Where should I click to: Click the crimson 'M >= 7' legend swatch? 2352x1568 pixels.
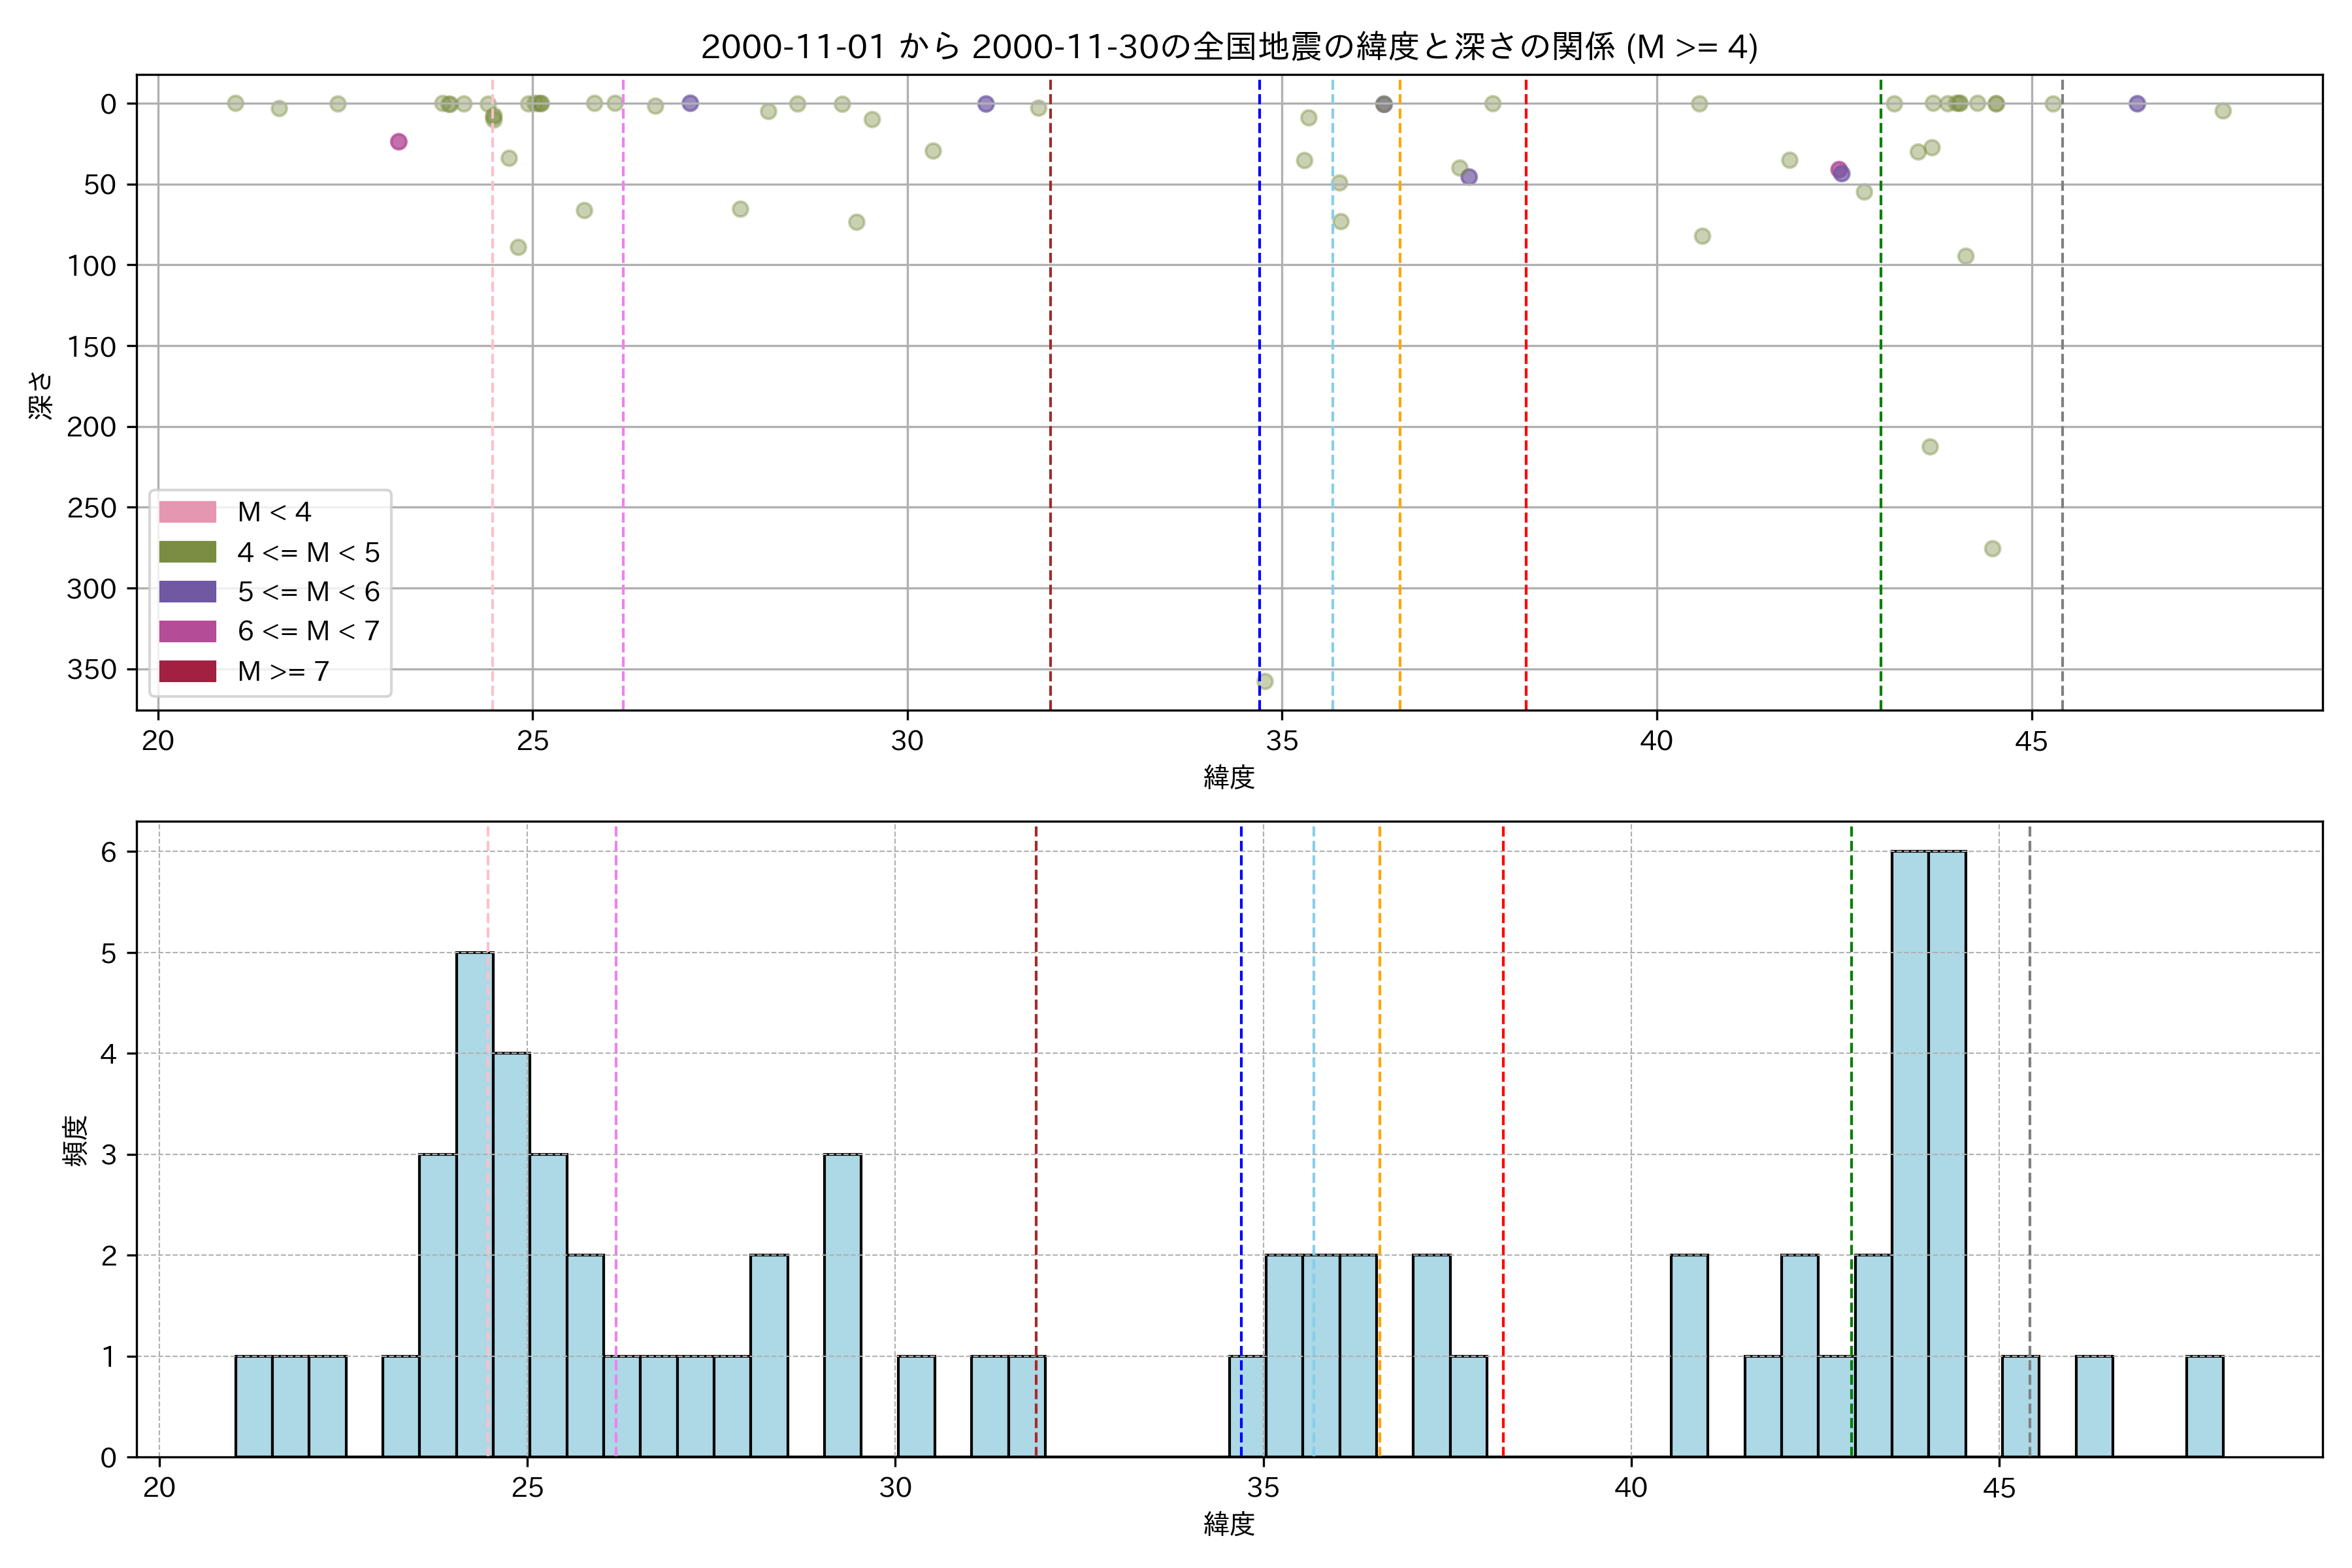[187, 671]
